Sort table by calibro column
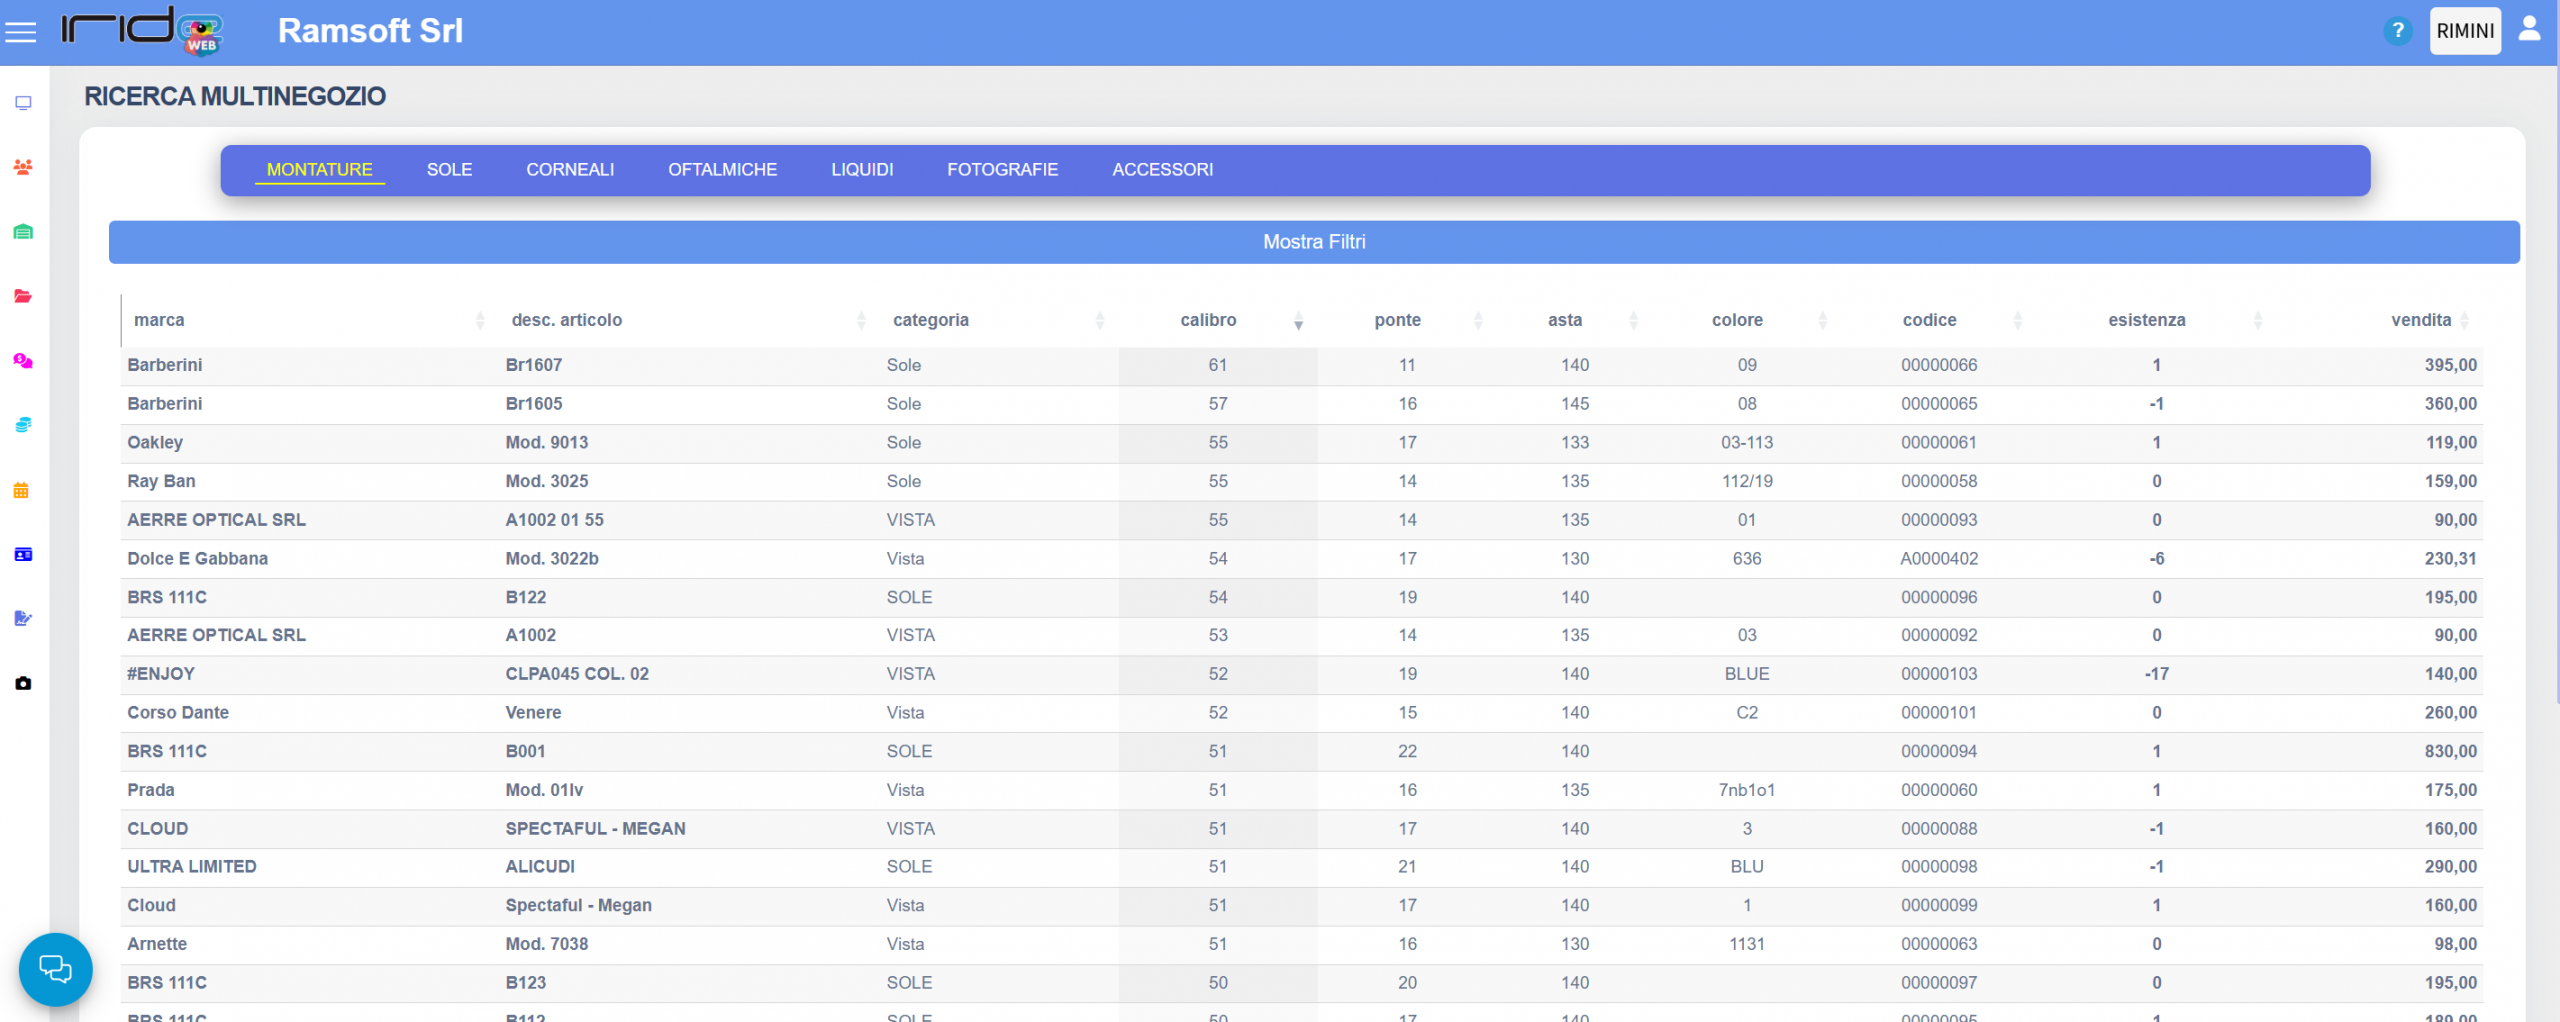The width and height of the screenshot is (2560, 1022). tap(1208, 320)
